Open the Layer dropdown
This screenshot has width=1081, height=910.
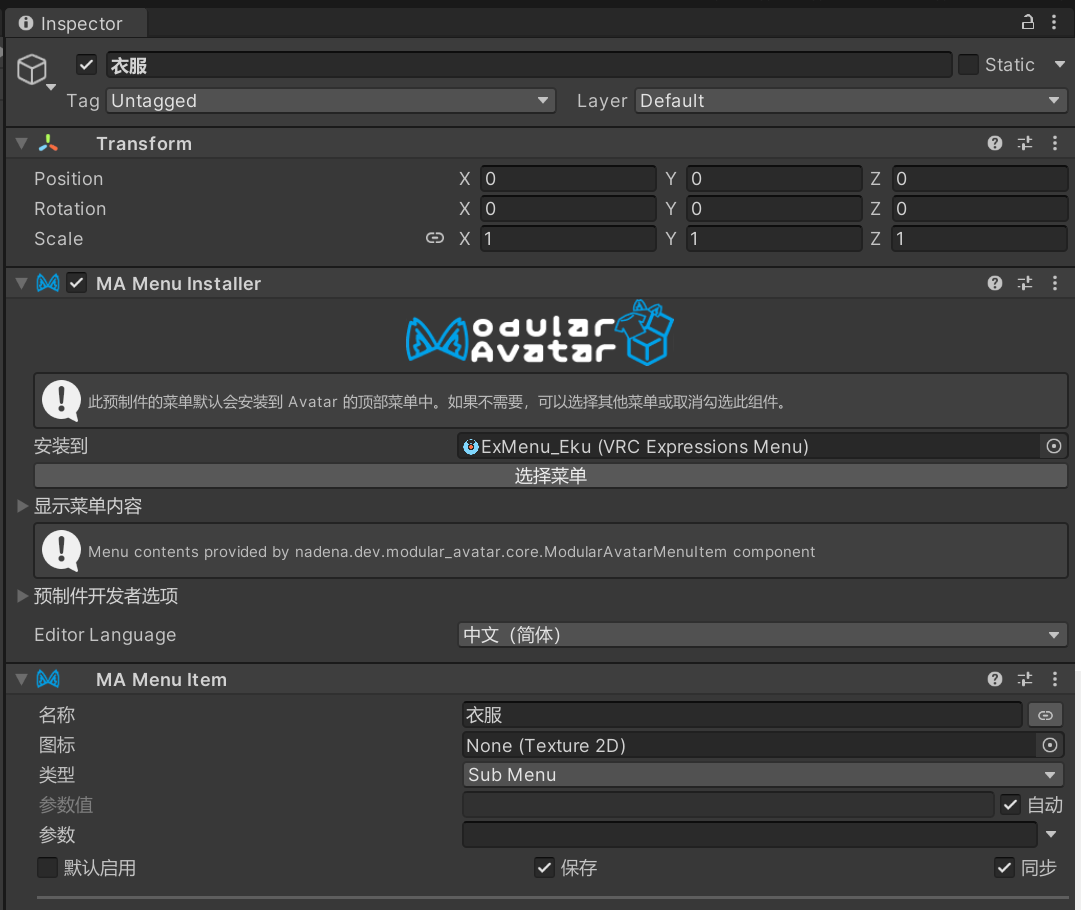click(x=851, y=101)
